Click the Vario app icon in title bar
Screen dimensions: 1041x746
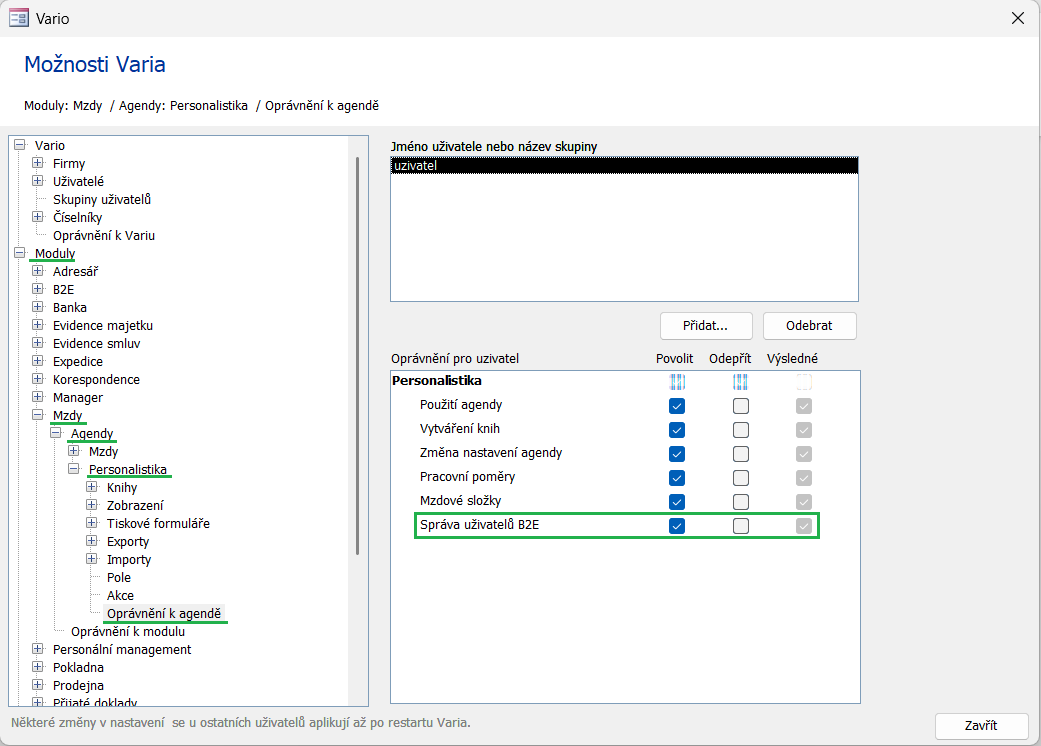[x=18, y=18]
